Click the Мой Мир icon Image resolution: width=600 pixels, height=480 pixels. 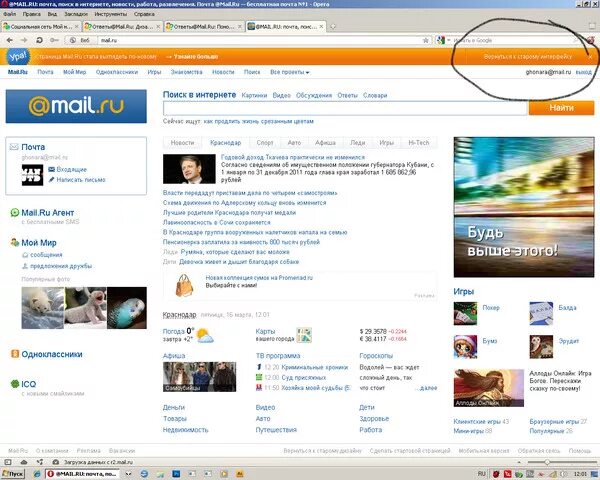pyautogui.click(x=15, y=242)
